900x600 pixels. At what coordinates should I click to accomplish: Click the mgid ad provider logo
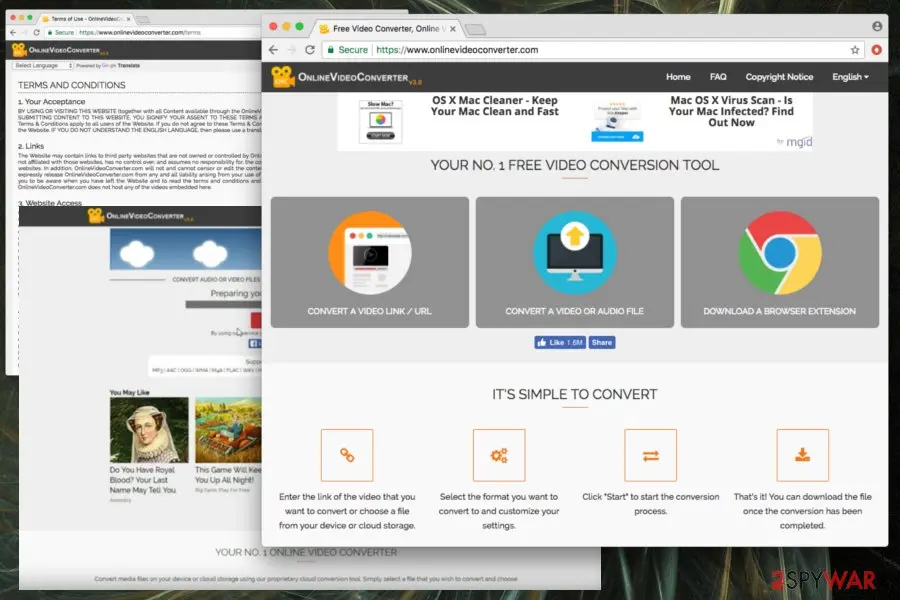(794, 142)
